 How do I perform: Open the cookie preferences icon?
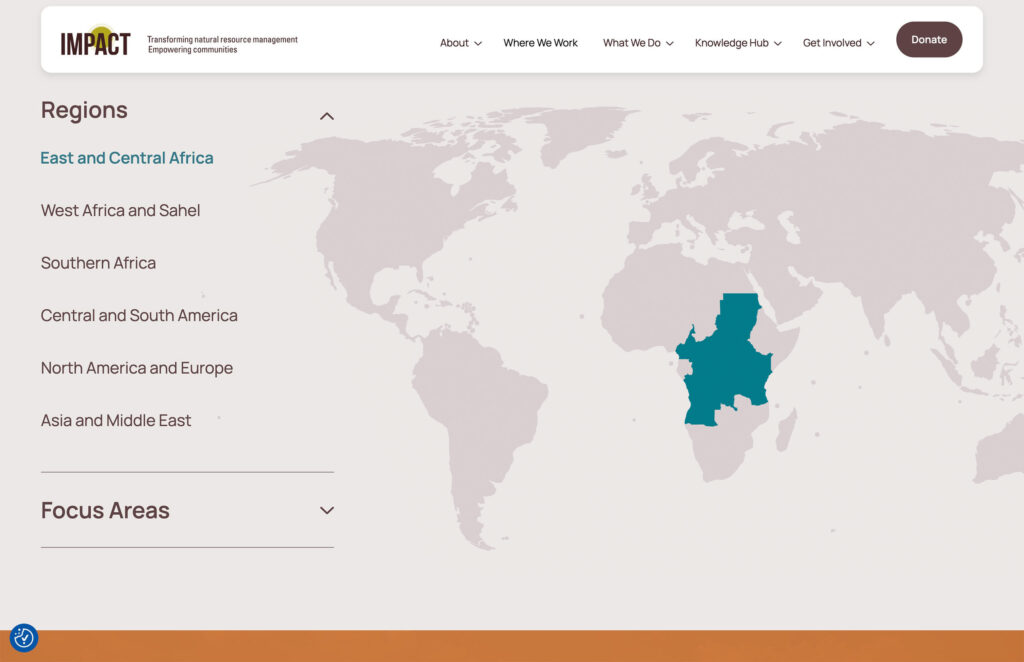coord(24,637)
